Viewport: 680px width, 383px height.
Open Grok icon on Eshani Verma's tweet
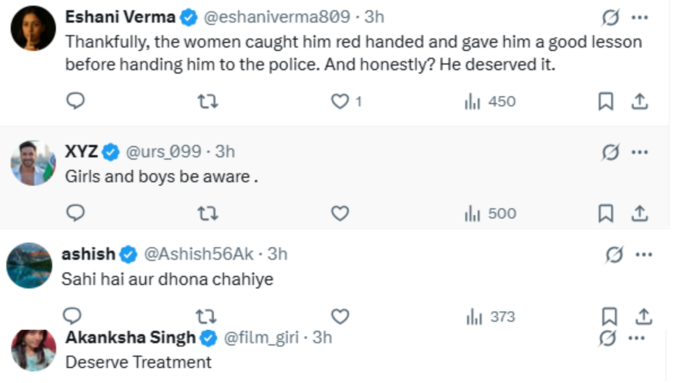point(610,17)
